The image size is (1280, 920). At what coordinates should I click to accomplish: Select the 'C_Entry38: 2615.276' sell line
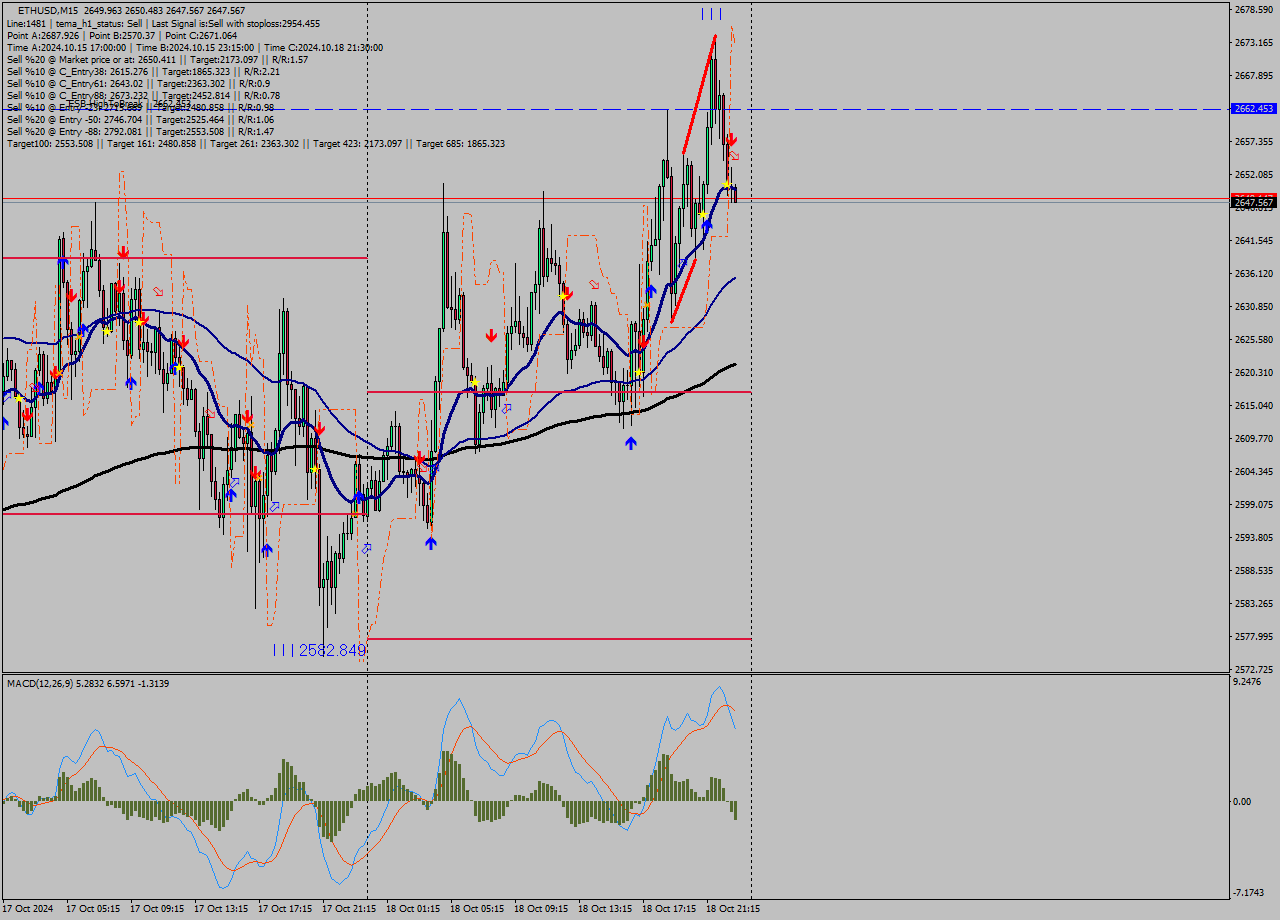coord(143,71)
